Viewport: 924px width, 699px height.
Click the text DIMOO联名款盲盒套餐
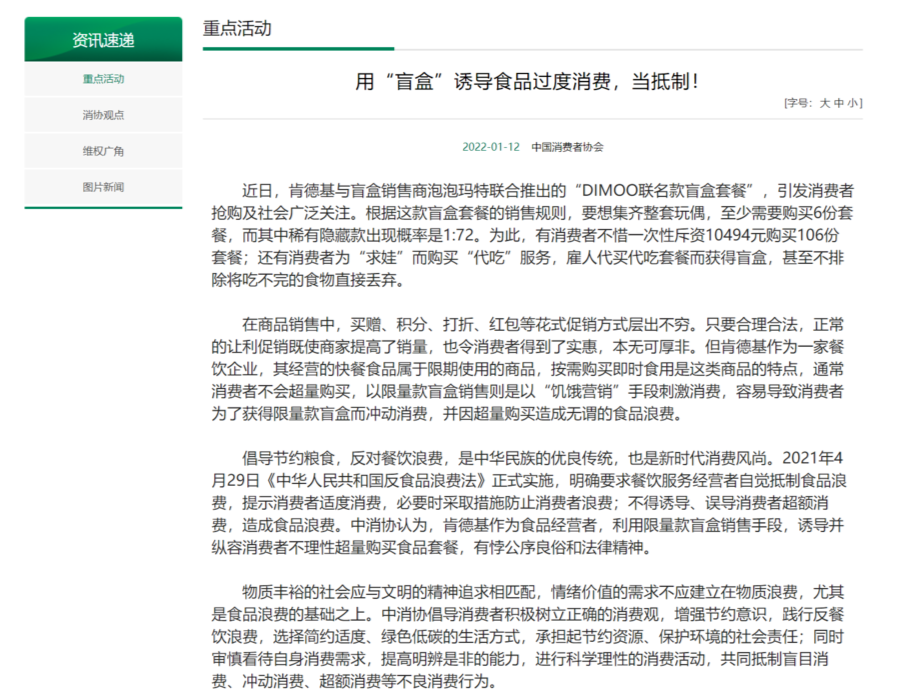664,190
